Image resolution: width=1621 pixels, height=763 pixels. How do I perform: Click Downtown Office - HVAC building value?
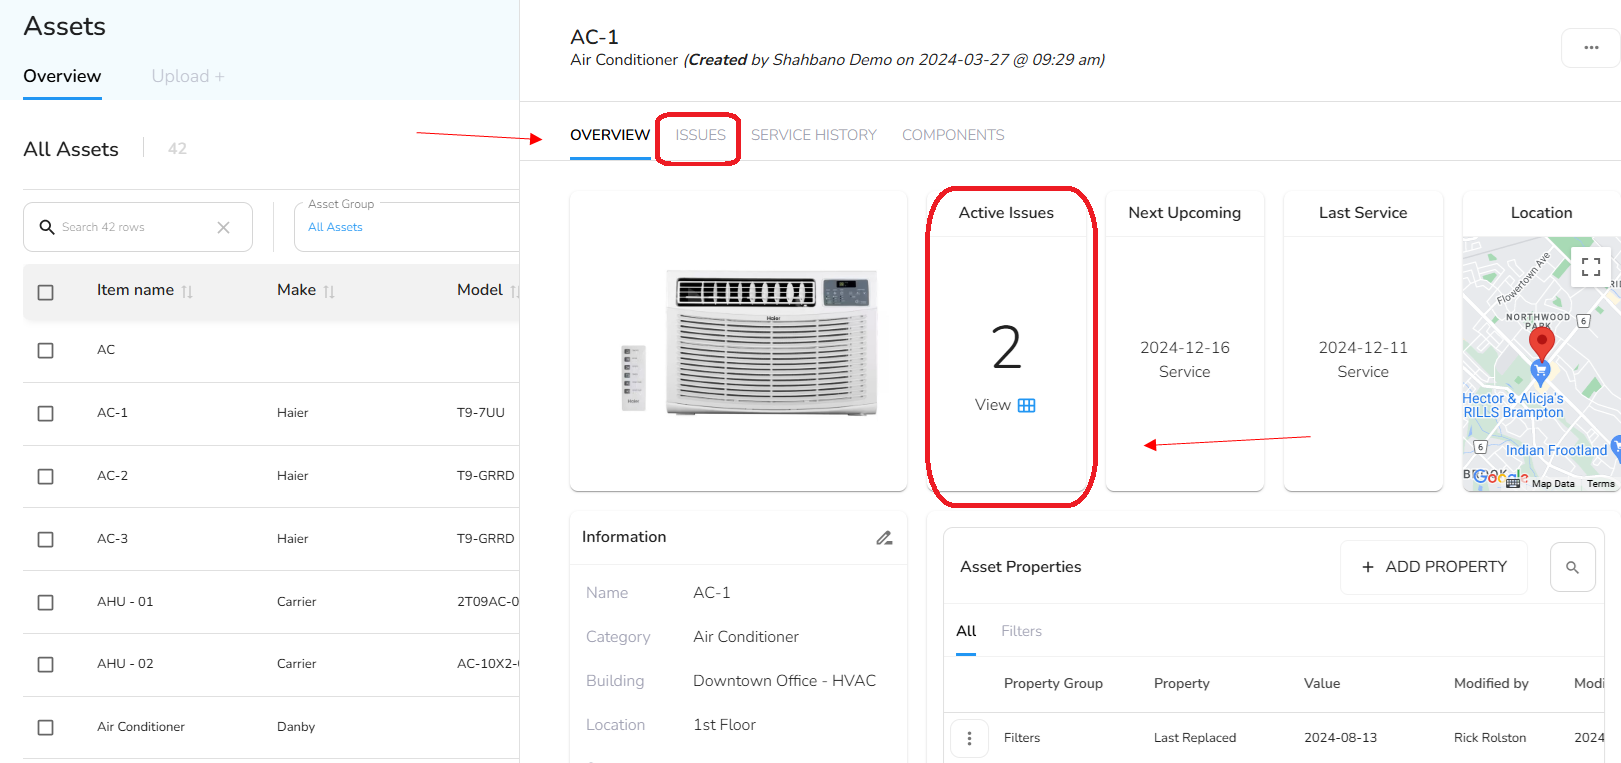click(x=784, y=681)
